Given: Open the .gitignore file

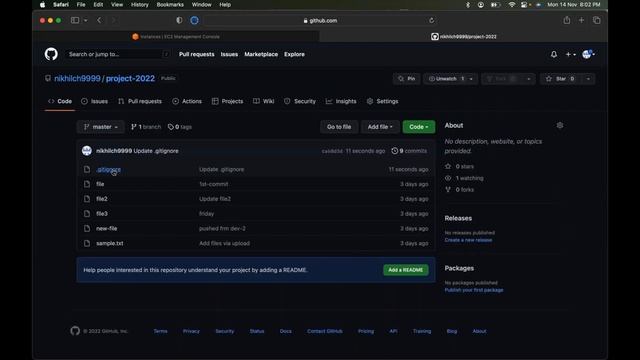Looking at the screenshot, I should point(109,169).
